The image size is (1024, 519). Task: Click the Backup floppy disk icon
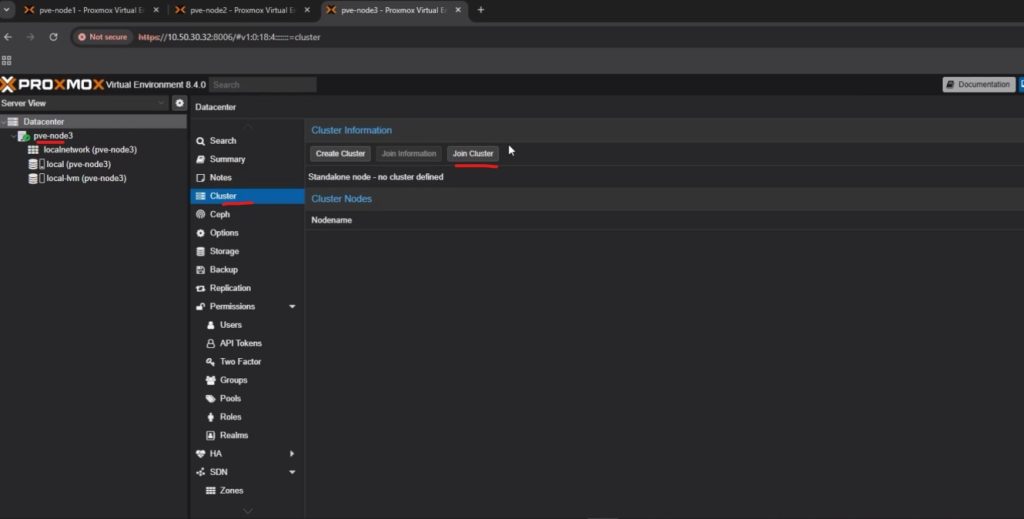(200, 270)
